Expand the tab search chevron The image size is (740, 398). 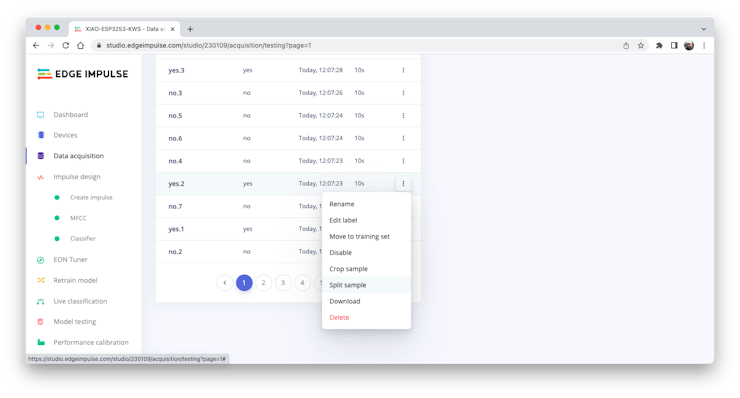click(x=704, y=29)
